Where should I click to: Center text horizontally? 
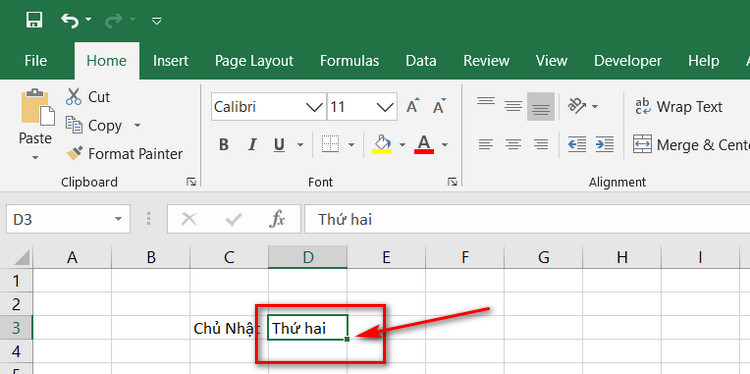pos(513,144)
